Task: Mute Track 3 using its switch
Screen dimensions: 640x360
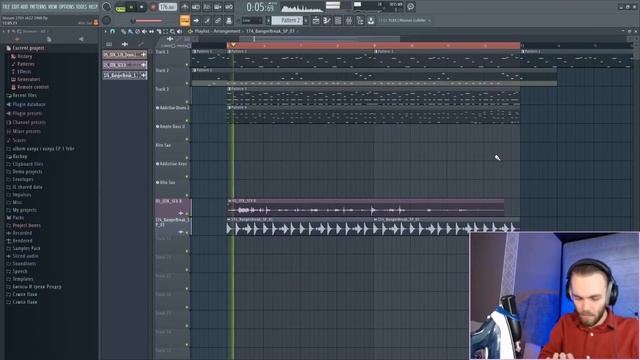Action: coord(187,102)
